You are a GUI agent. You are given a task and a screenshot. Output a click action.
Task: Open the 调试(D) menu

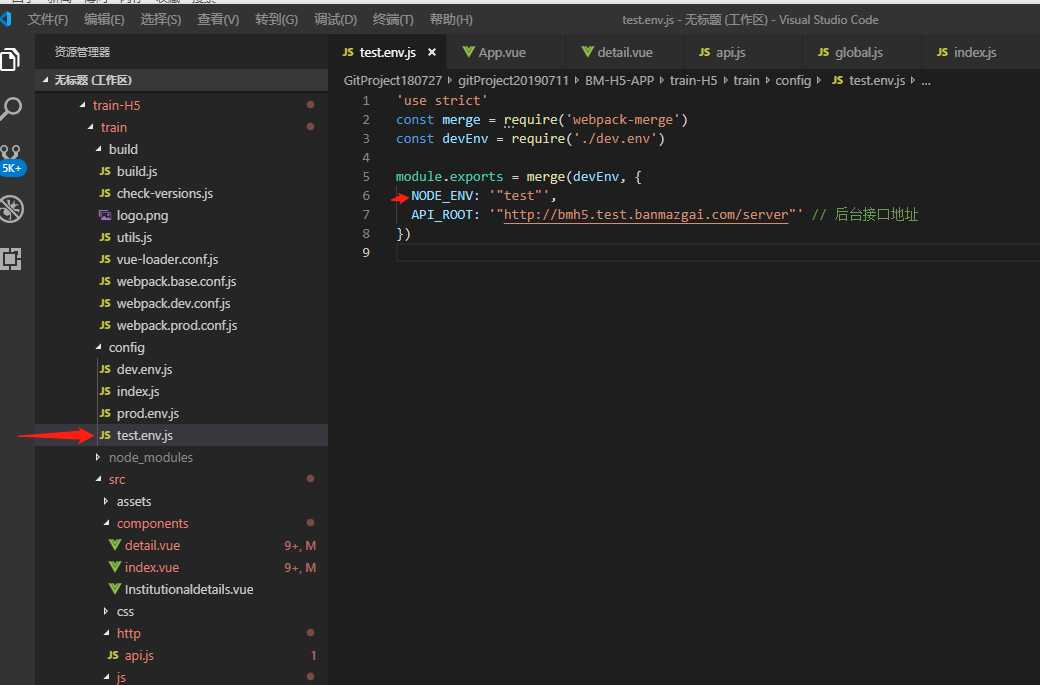click(335, 19)
